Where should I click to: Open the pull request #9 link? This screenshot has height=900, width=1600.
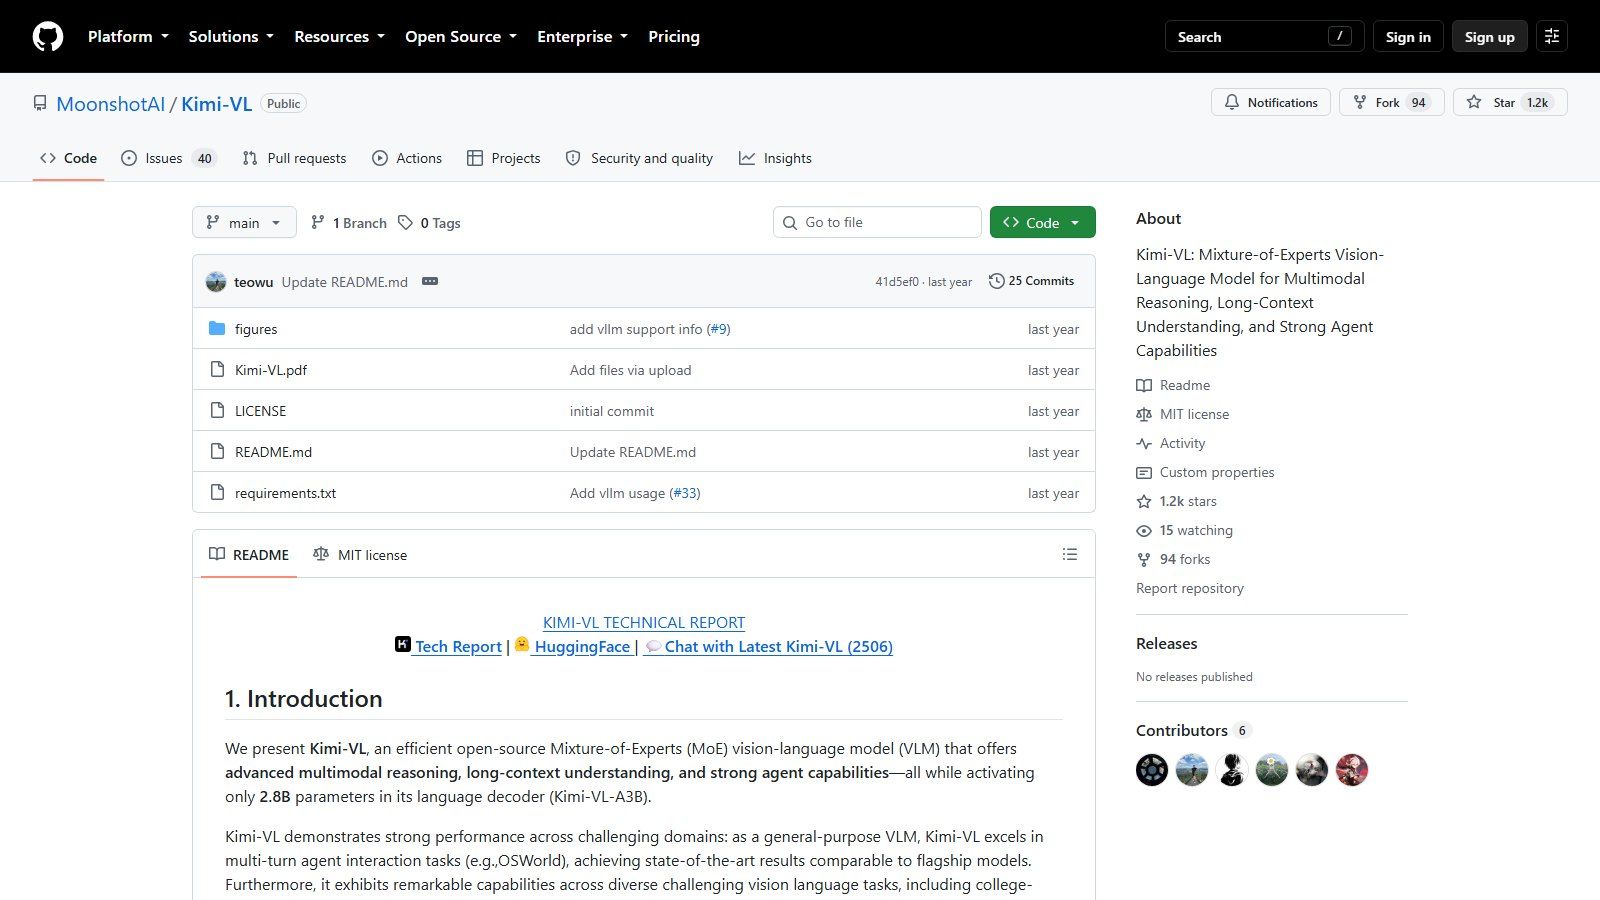(719, 329)
